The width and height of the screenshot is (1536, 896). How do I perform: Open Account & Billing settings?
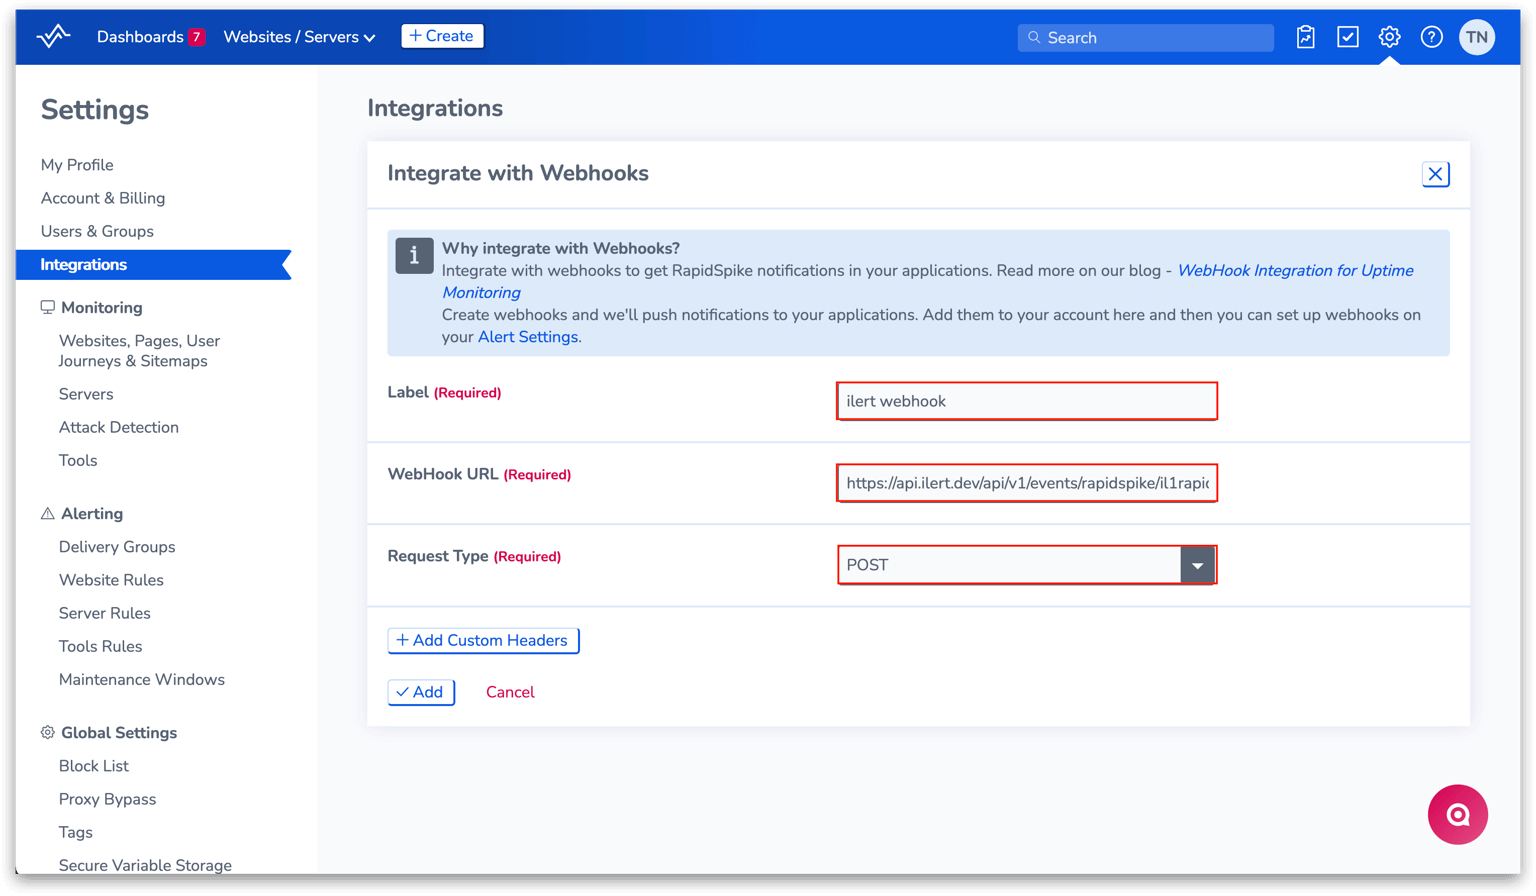103,198
